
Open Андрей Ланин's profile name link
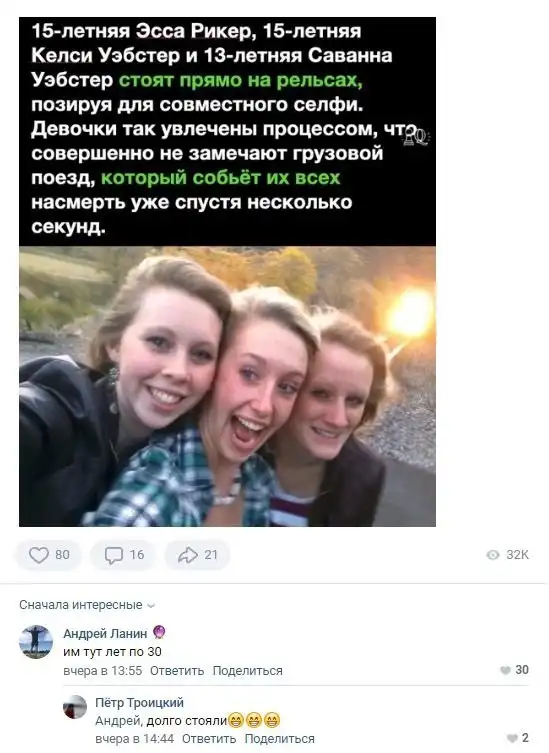105,633
